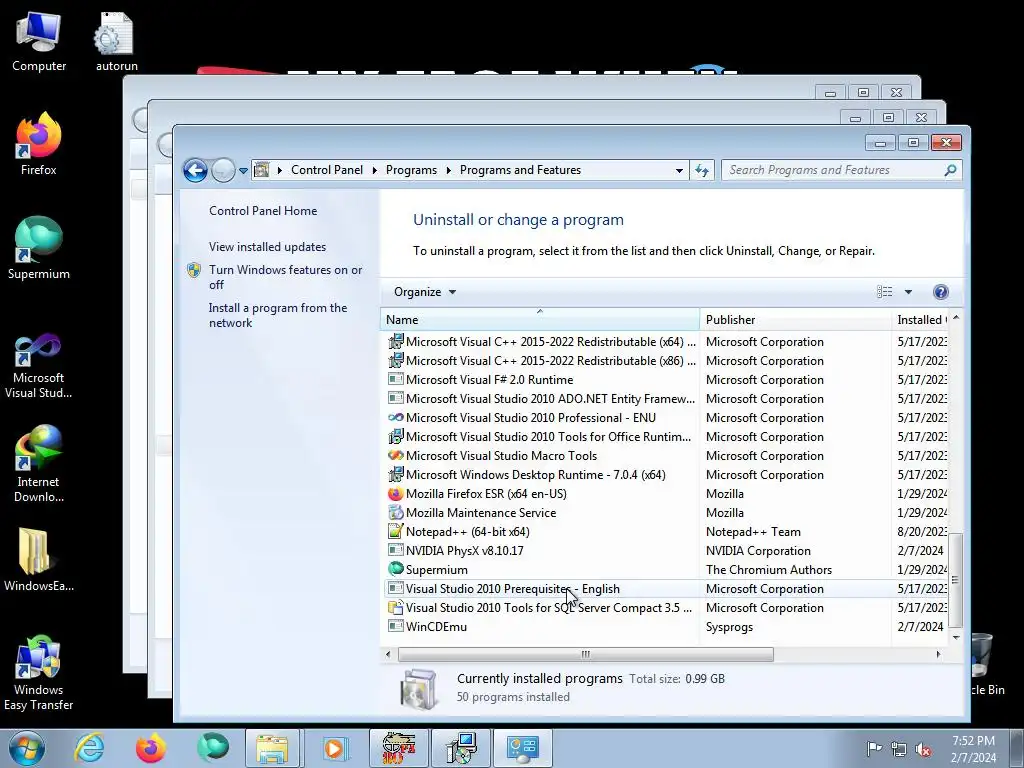Expand arrow after Control Panel breadcrumb
The width and height of the screenshot is (1024, 768).
pyautogui.click(x=375, y=170)
